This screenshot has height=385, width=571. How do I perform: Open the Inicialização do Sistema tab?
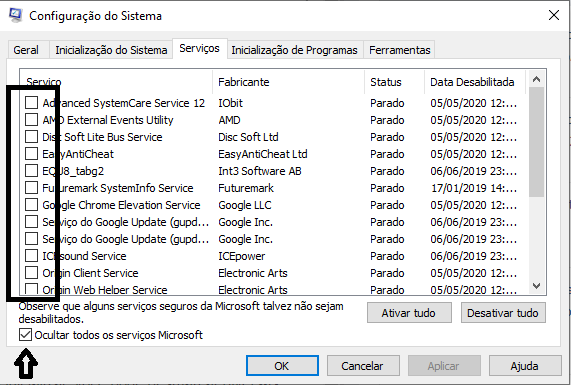pos(111,50)
